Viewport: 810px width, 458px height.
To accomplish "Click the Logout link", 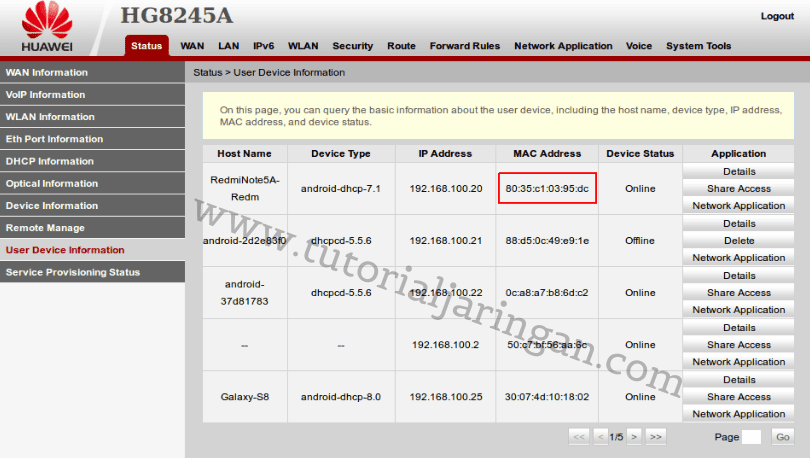I will [x=777, y=16].
